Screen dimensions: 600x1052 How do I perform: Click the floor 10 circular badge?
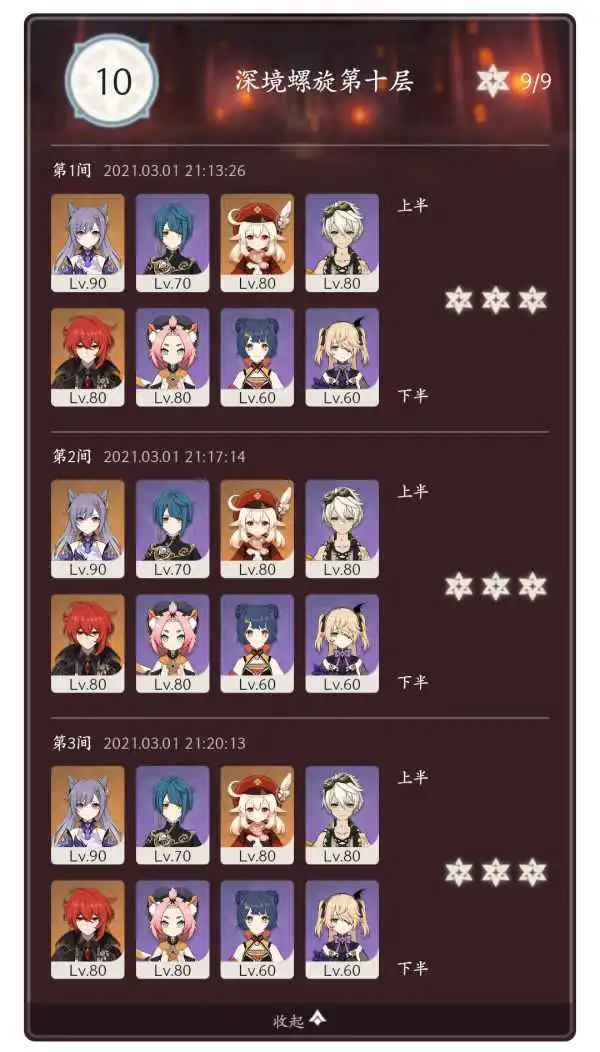point(112,81)
